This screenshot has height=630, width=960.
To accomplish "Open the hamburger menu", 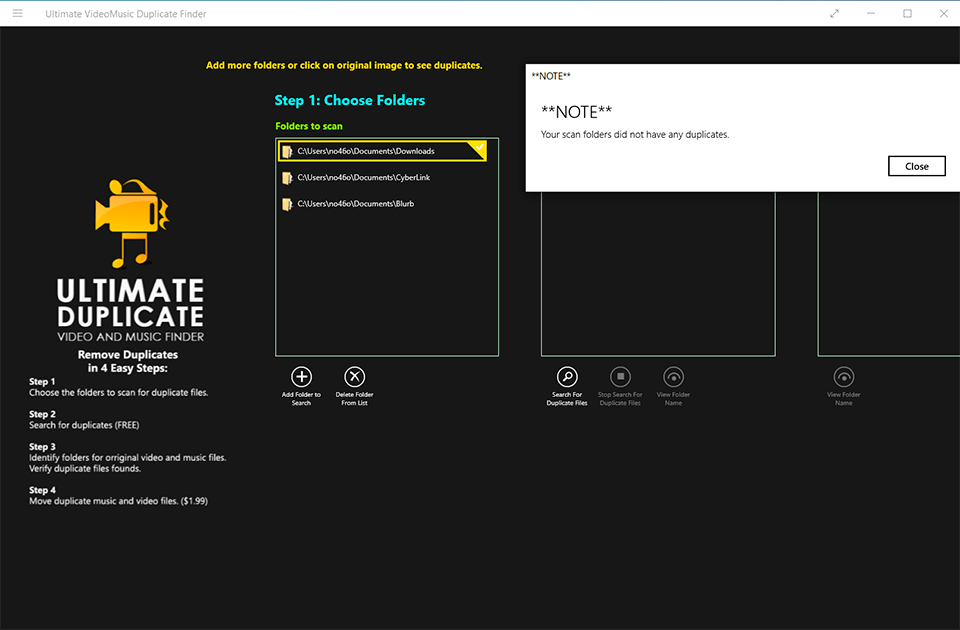I will pos(17,13).
